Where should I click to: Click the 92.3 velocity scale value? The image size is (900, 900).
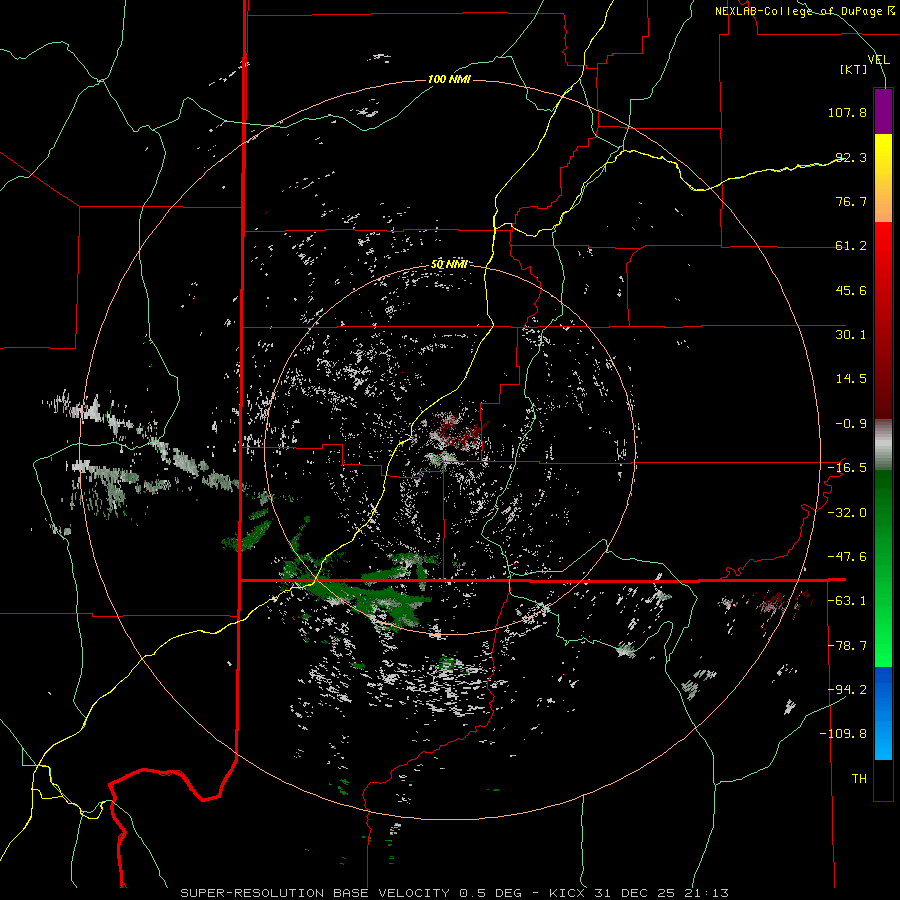coord(851,157)
